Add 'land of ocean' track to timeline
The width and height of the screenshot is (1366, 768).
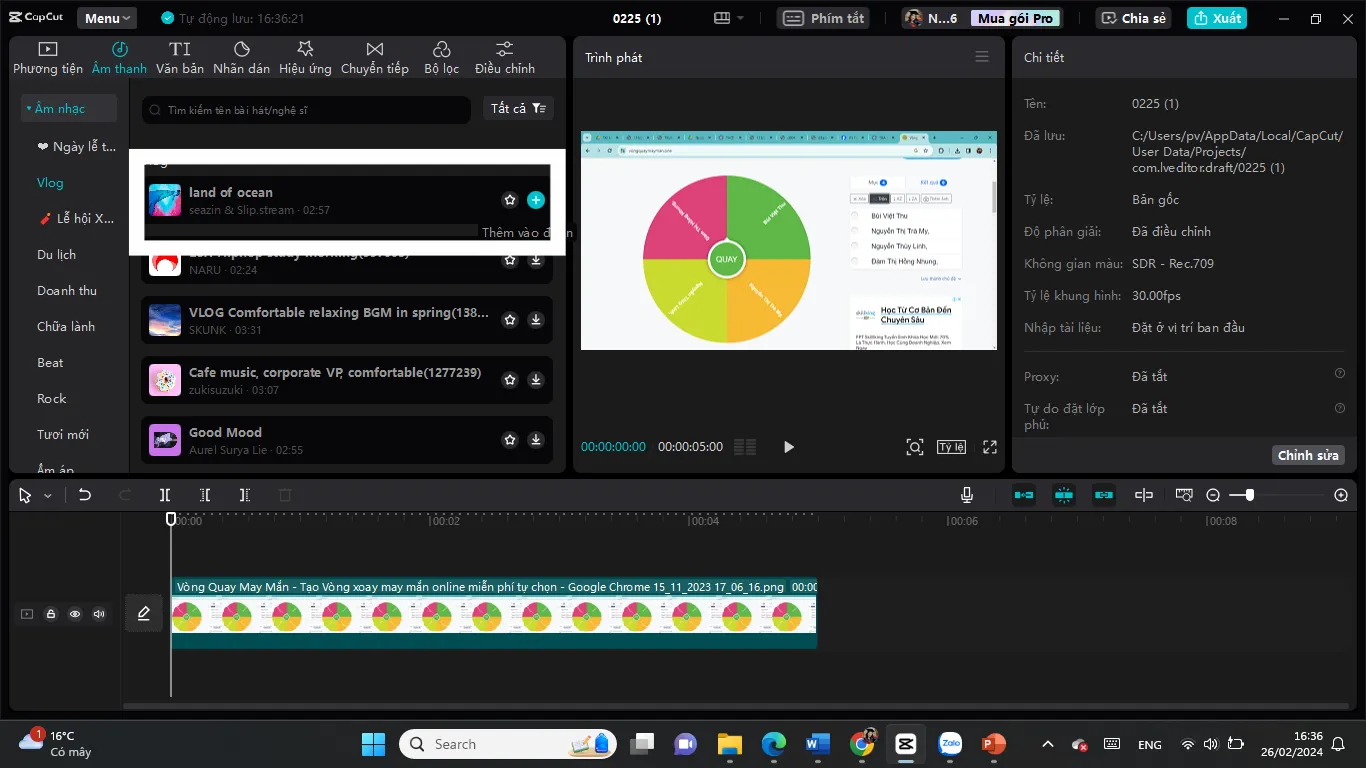pos(536,200)
